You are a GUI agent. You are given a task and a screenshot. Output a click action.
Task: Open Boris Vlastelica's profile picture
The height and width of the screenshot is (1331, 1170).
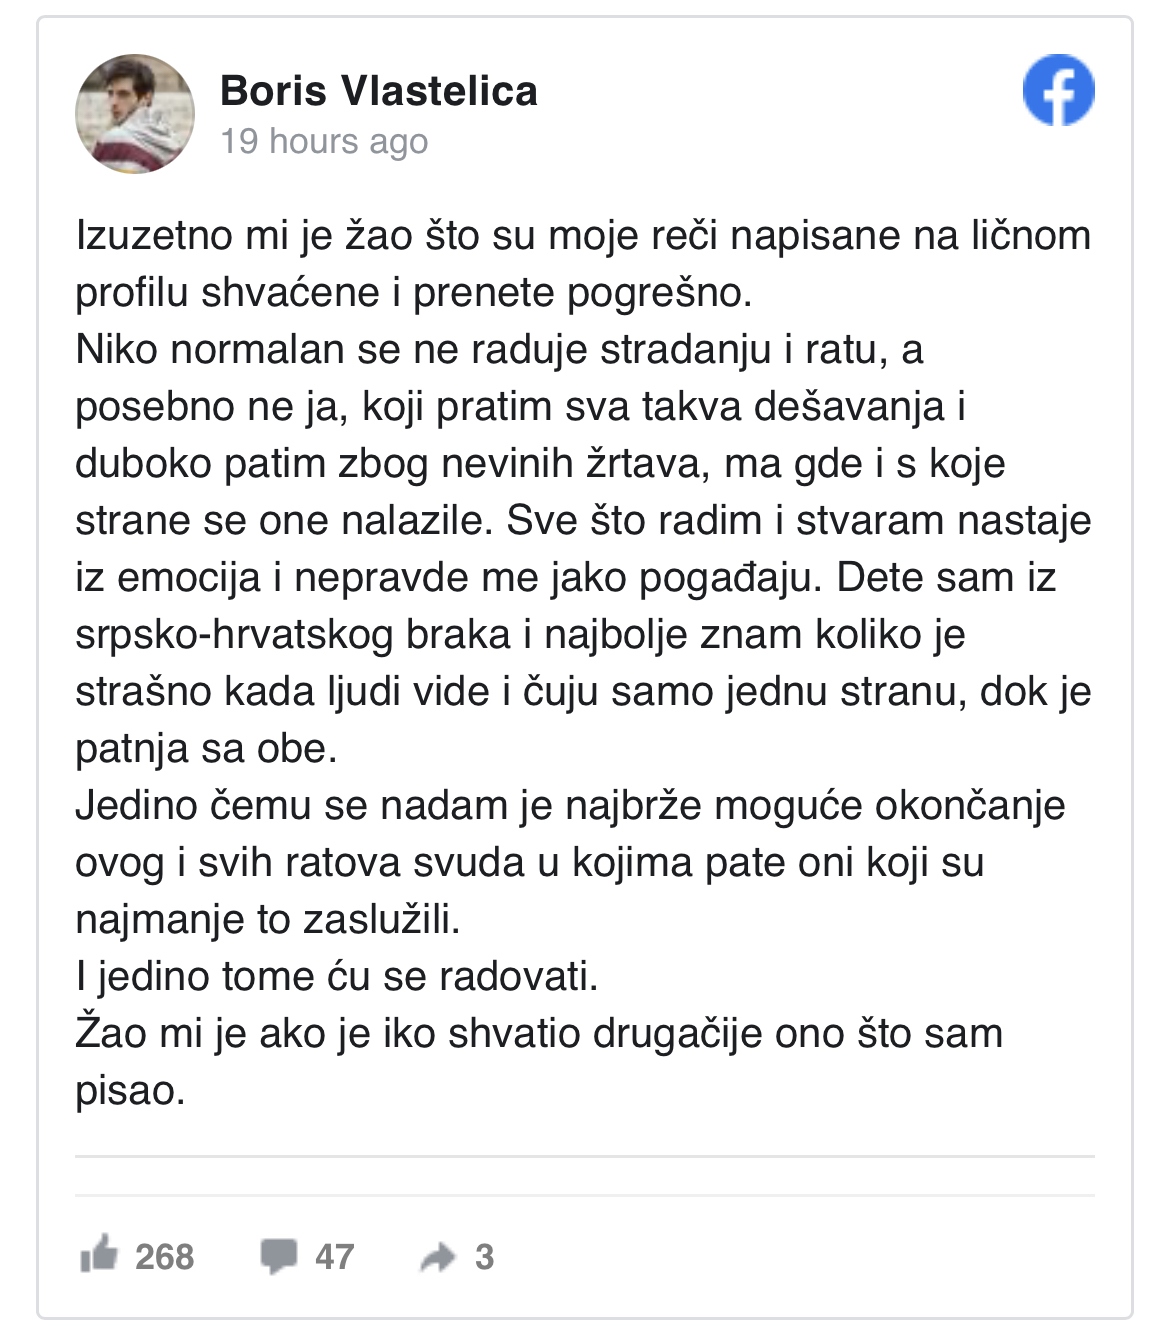135,113
